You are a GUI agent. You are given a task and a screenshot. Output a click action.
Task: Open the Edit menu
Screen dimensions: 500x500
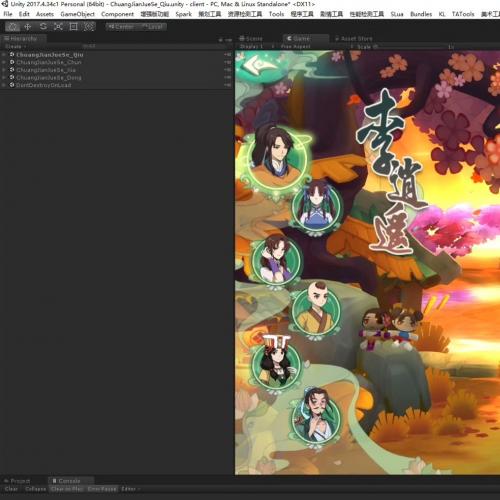coord(24,14)
